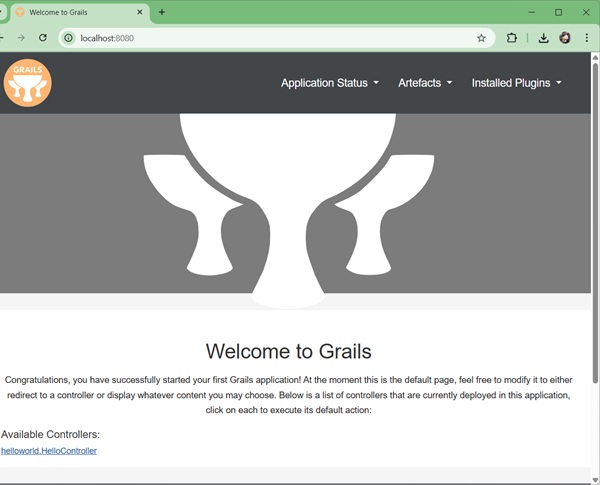Click the scrollbar up arrow
Screen dimensions: 600x485
click(x=595, y=57)
